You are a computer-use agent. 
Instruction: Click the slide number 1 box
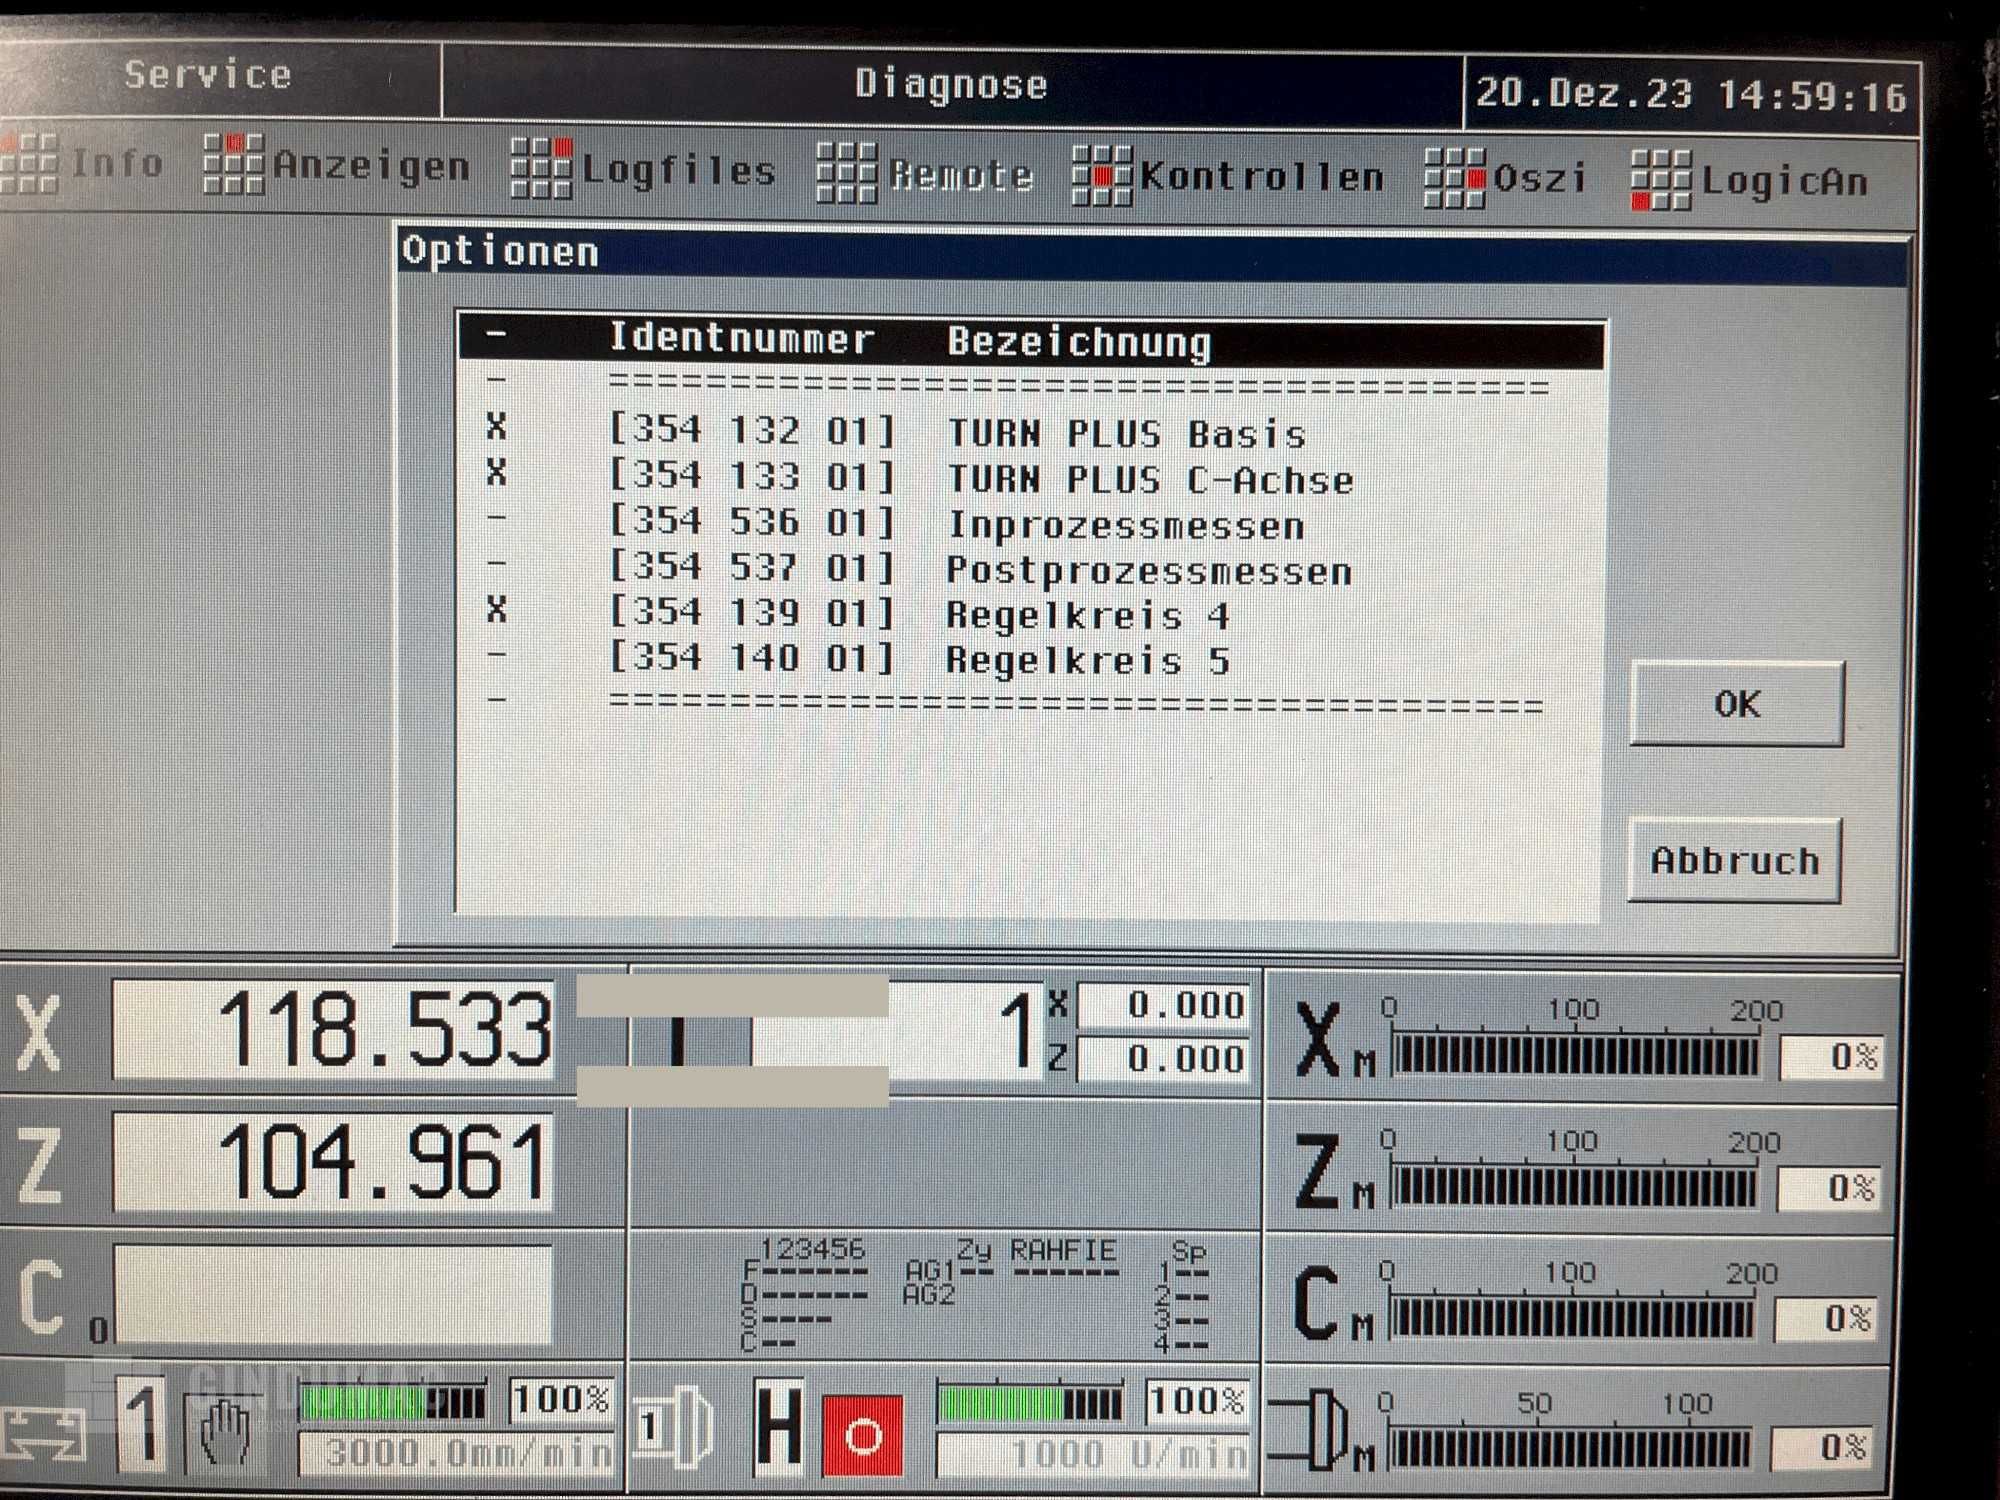(x=143, y=1425)
